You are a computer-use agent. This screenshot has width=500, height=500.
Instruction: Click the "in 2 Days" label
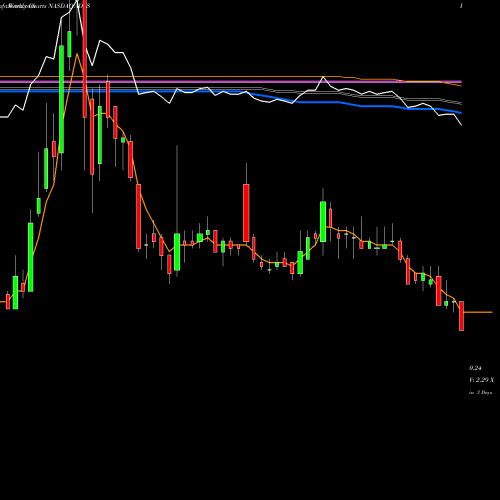[x=480, y=393]
